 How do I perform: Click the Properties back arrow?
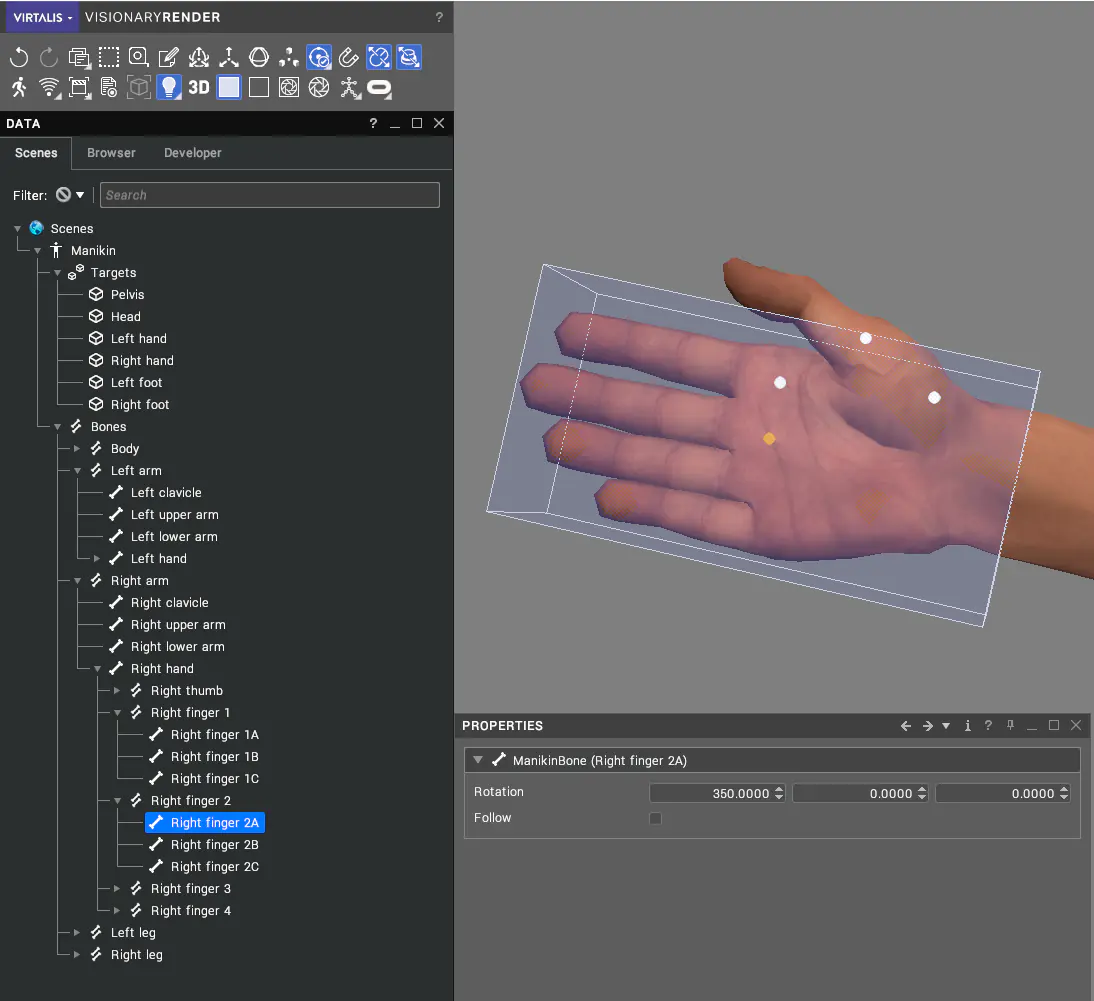point(906,726)
